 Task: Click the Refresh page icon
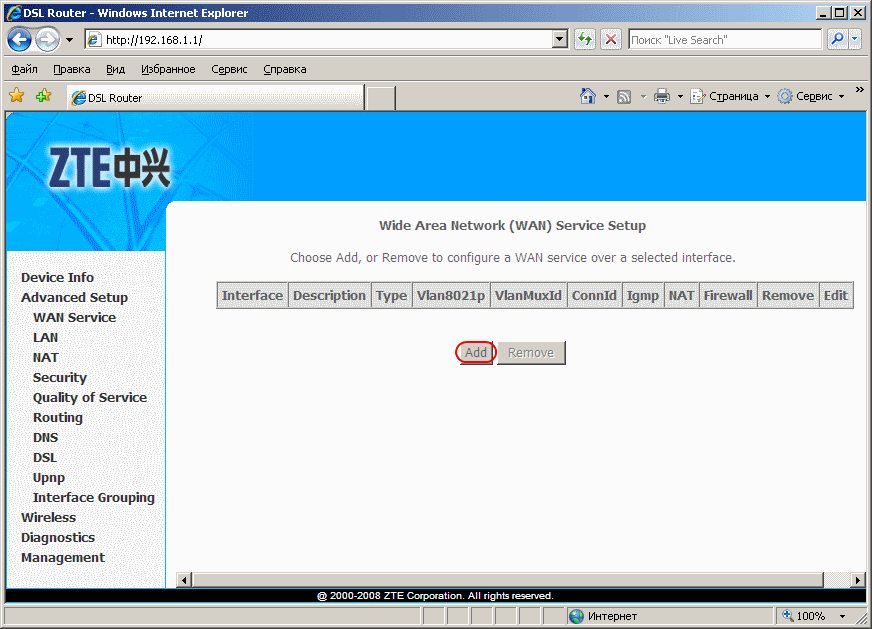585,40
